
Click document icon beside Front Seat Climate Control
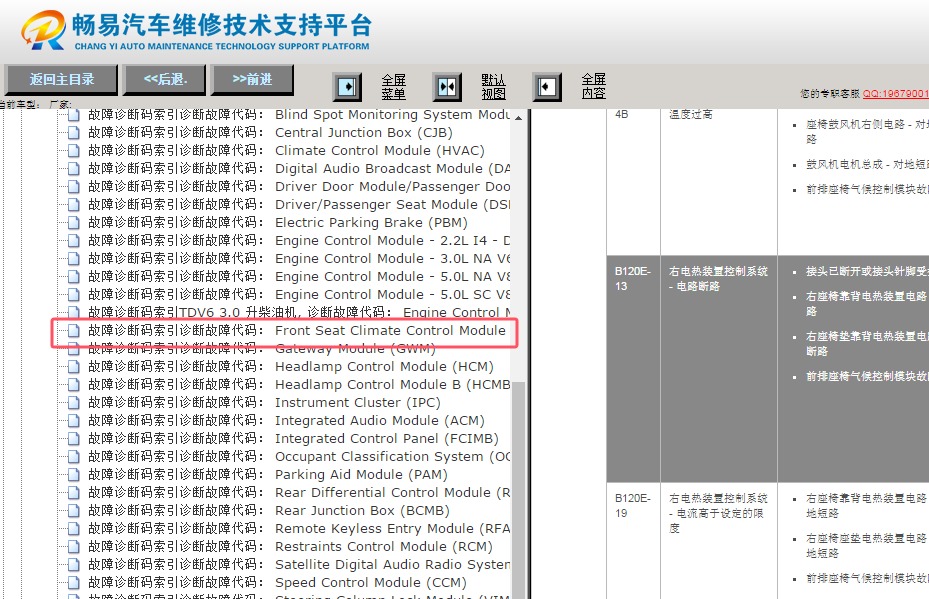click(73, 331)
